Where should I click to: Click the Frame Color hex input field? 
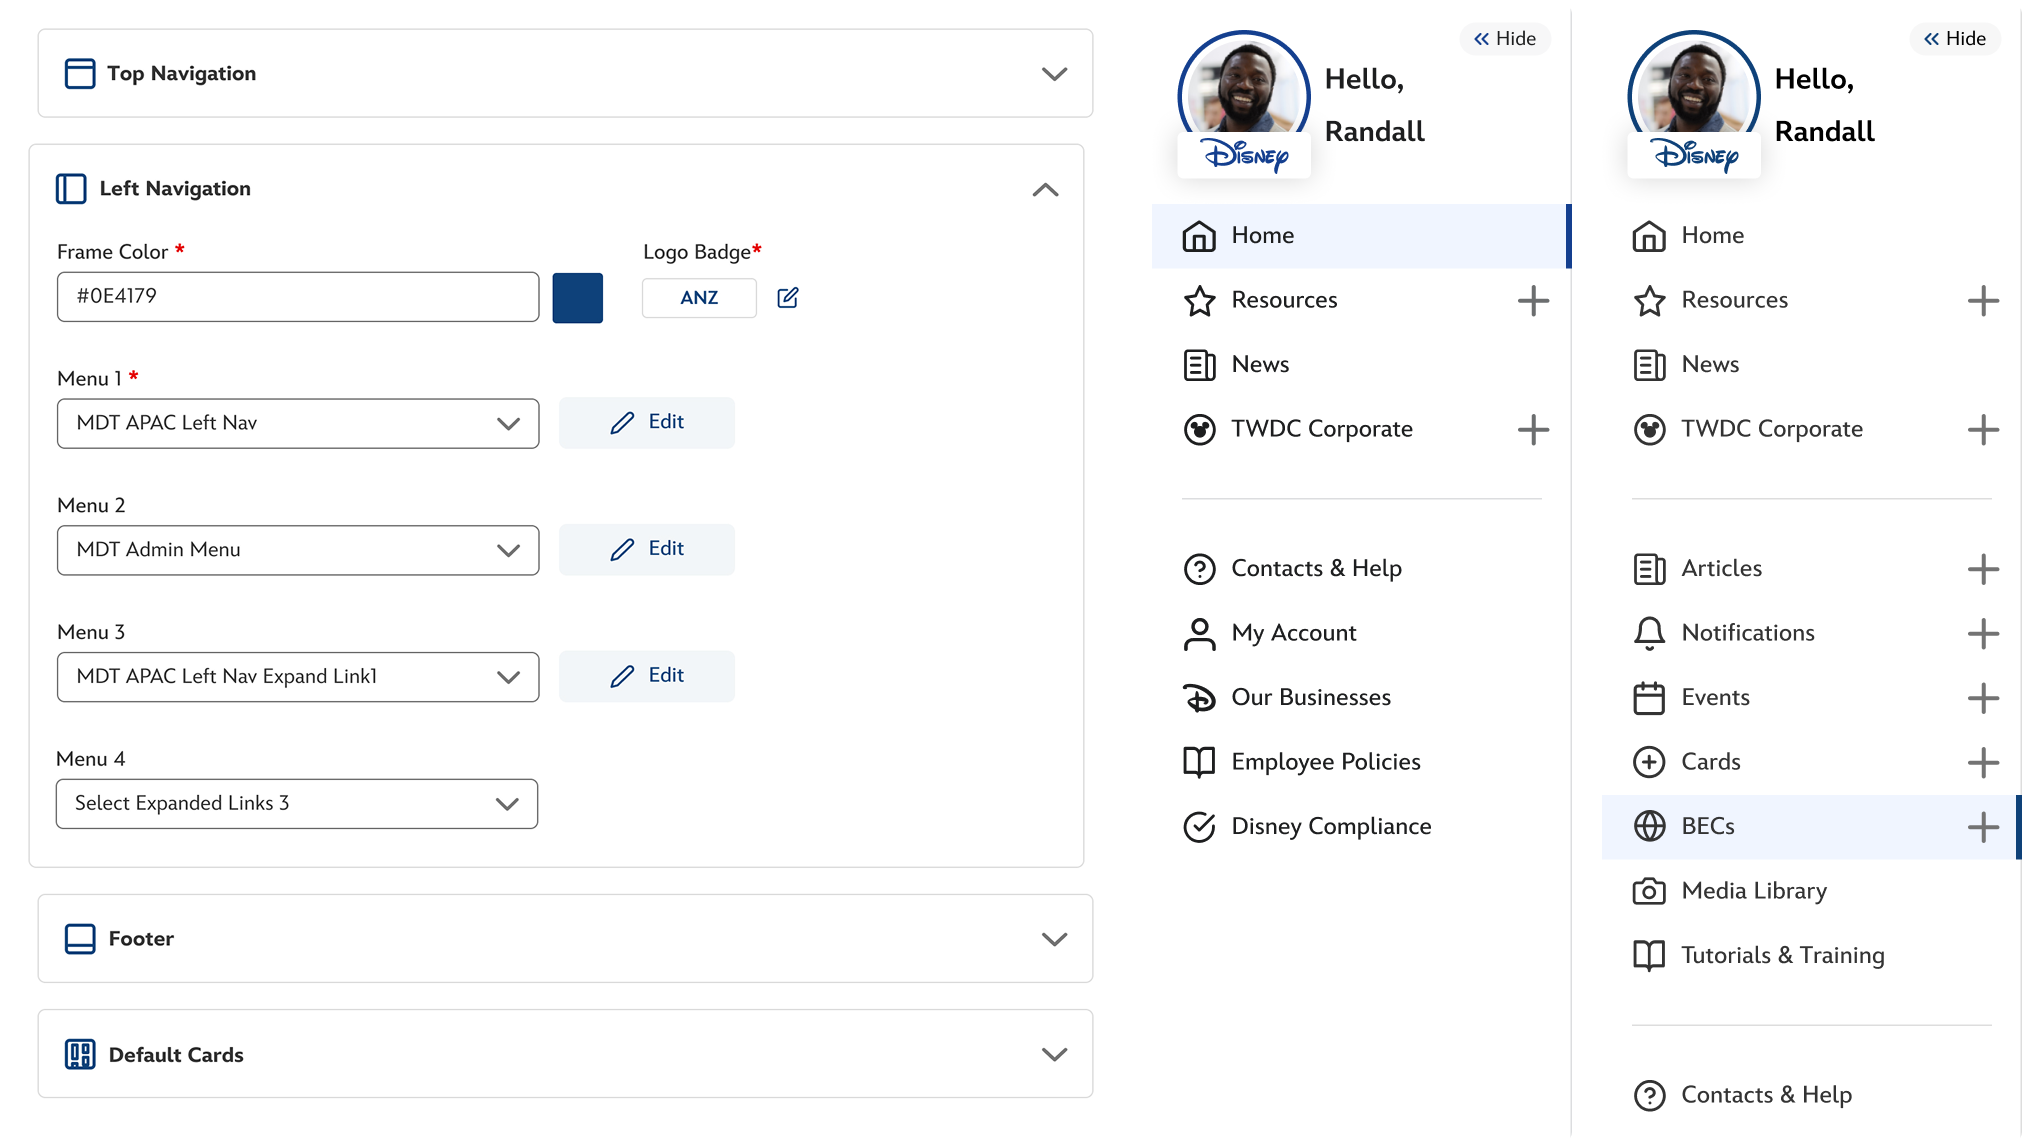point(298,297)
